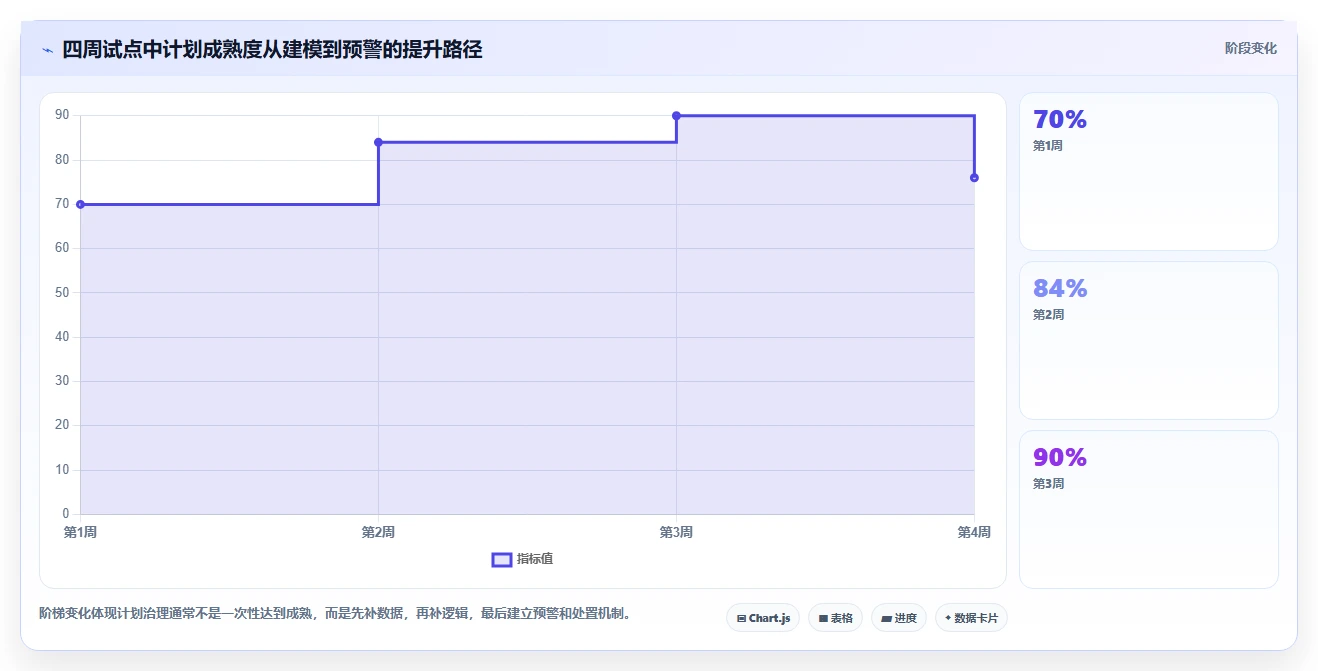Click the chart title 四周试点中计划成熟度
The image size is (1318, 671).
click(x=272, y=49)
